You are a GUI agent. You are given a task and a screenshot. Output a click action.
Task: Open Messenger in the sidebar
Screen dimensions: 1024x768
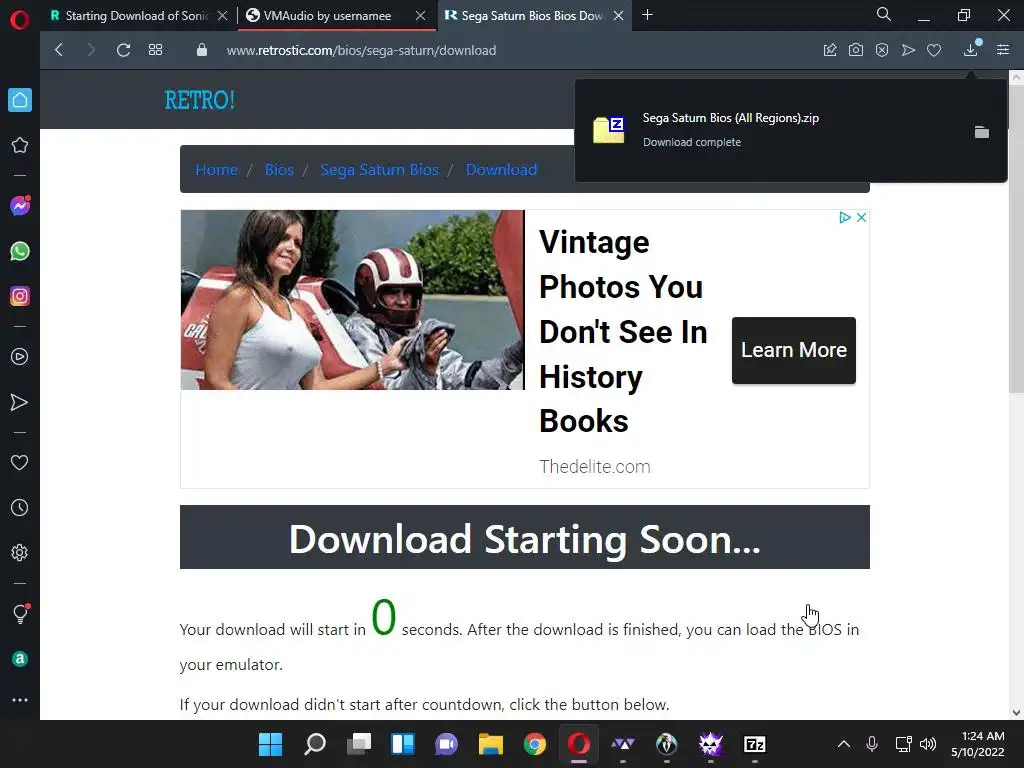tap(20, 206)
